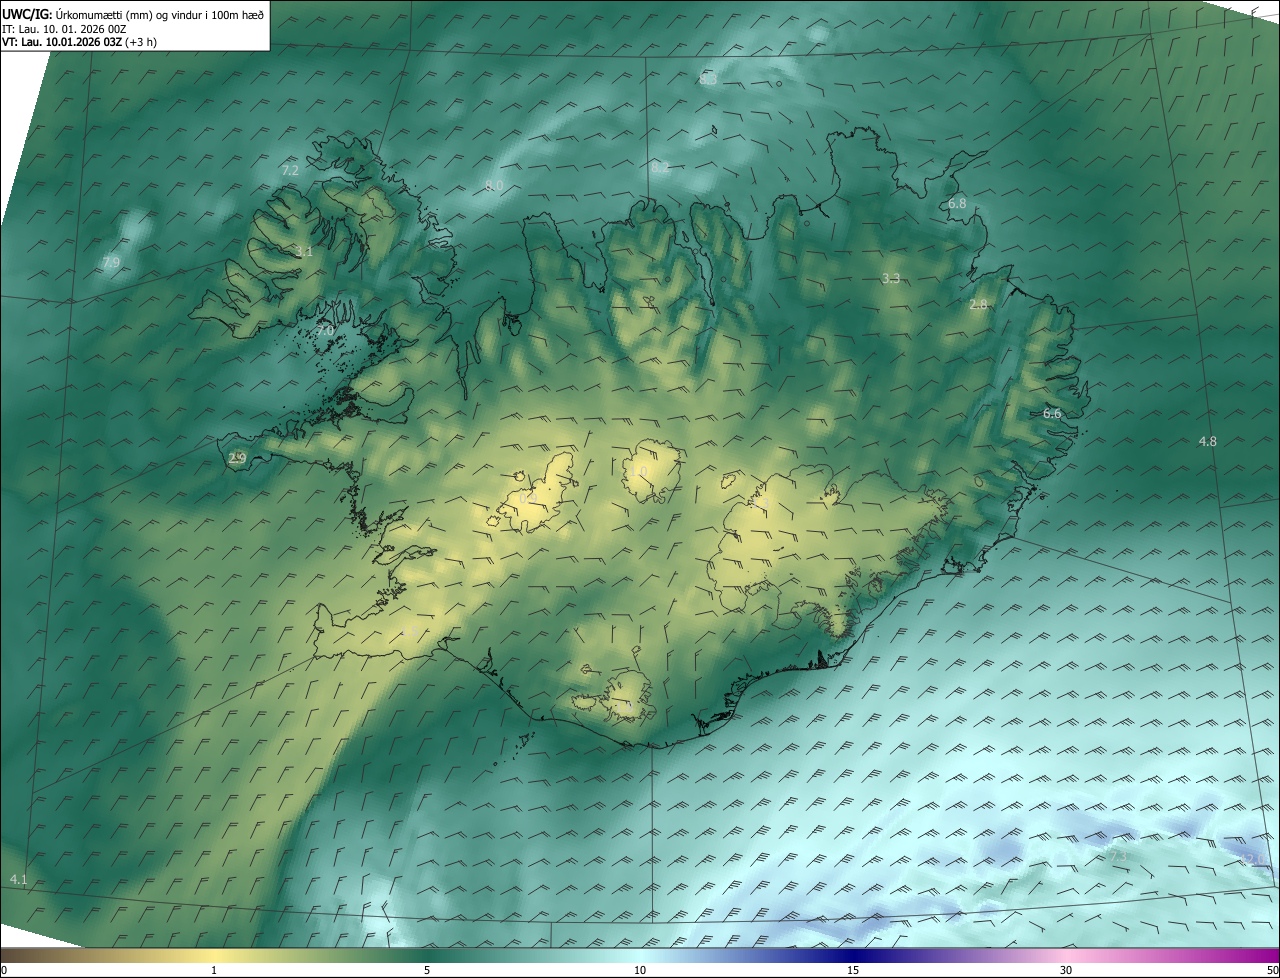Click the 30 tick on the color scale
This screenshot has height=978, width=1280.
[1066, 970]
